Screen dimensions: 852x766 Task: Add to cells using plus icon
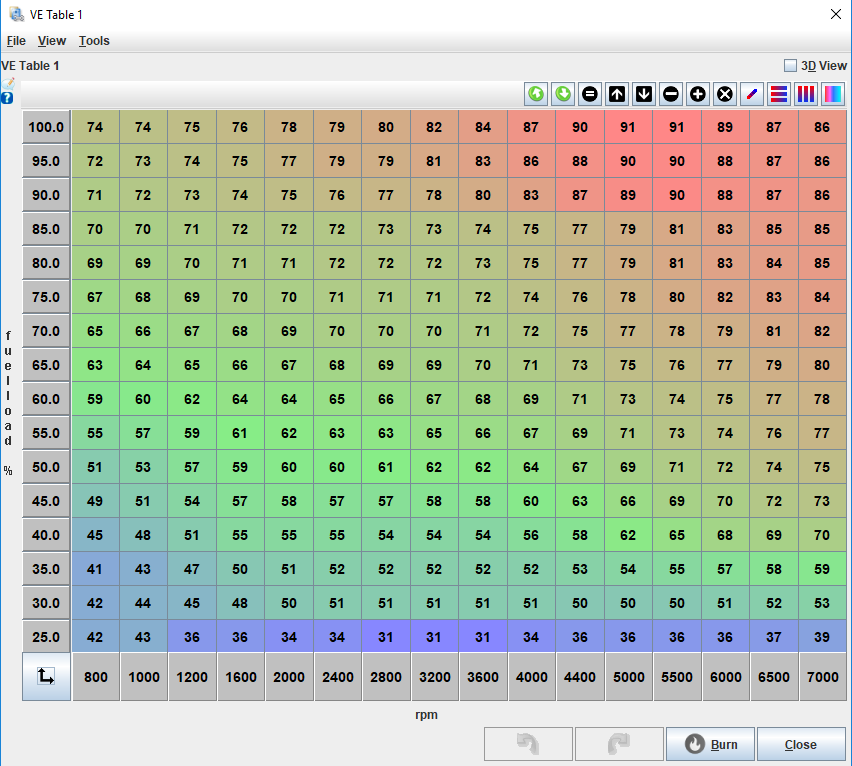click(x=697, y=93)
